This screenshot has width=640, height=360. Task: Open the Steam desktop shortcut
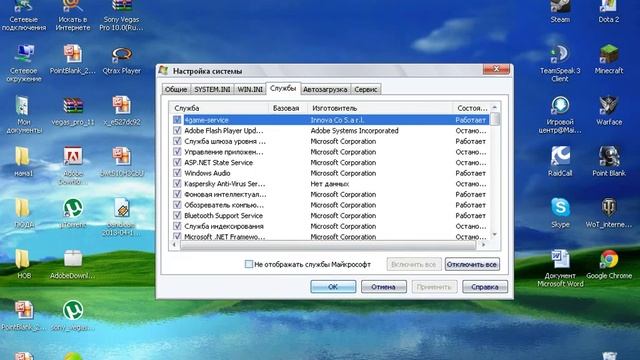[560, 11]
